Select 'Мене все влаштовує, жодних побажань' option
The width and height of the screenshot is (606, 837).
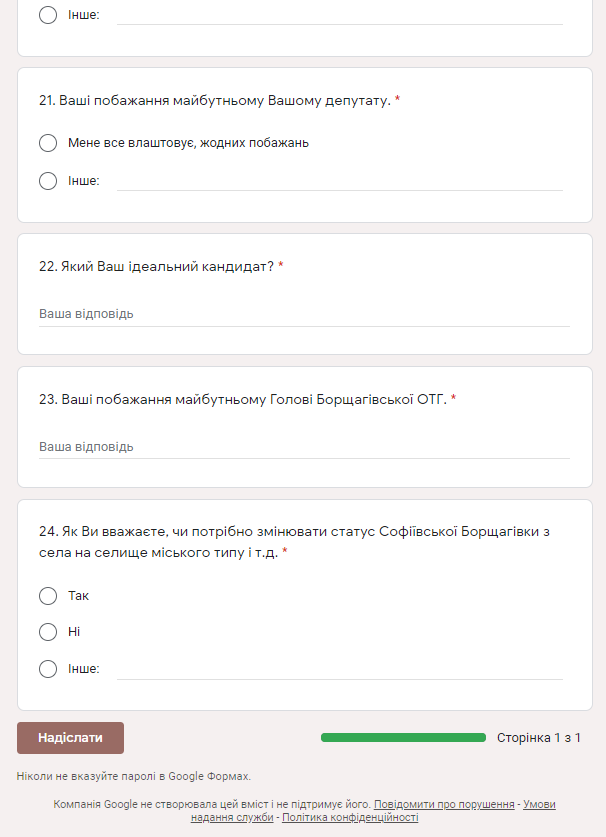(48, 143)
